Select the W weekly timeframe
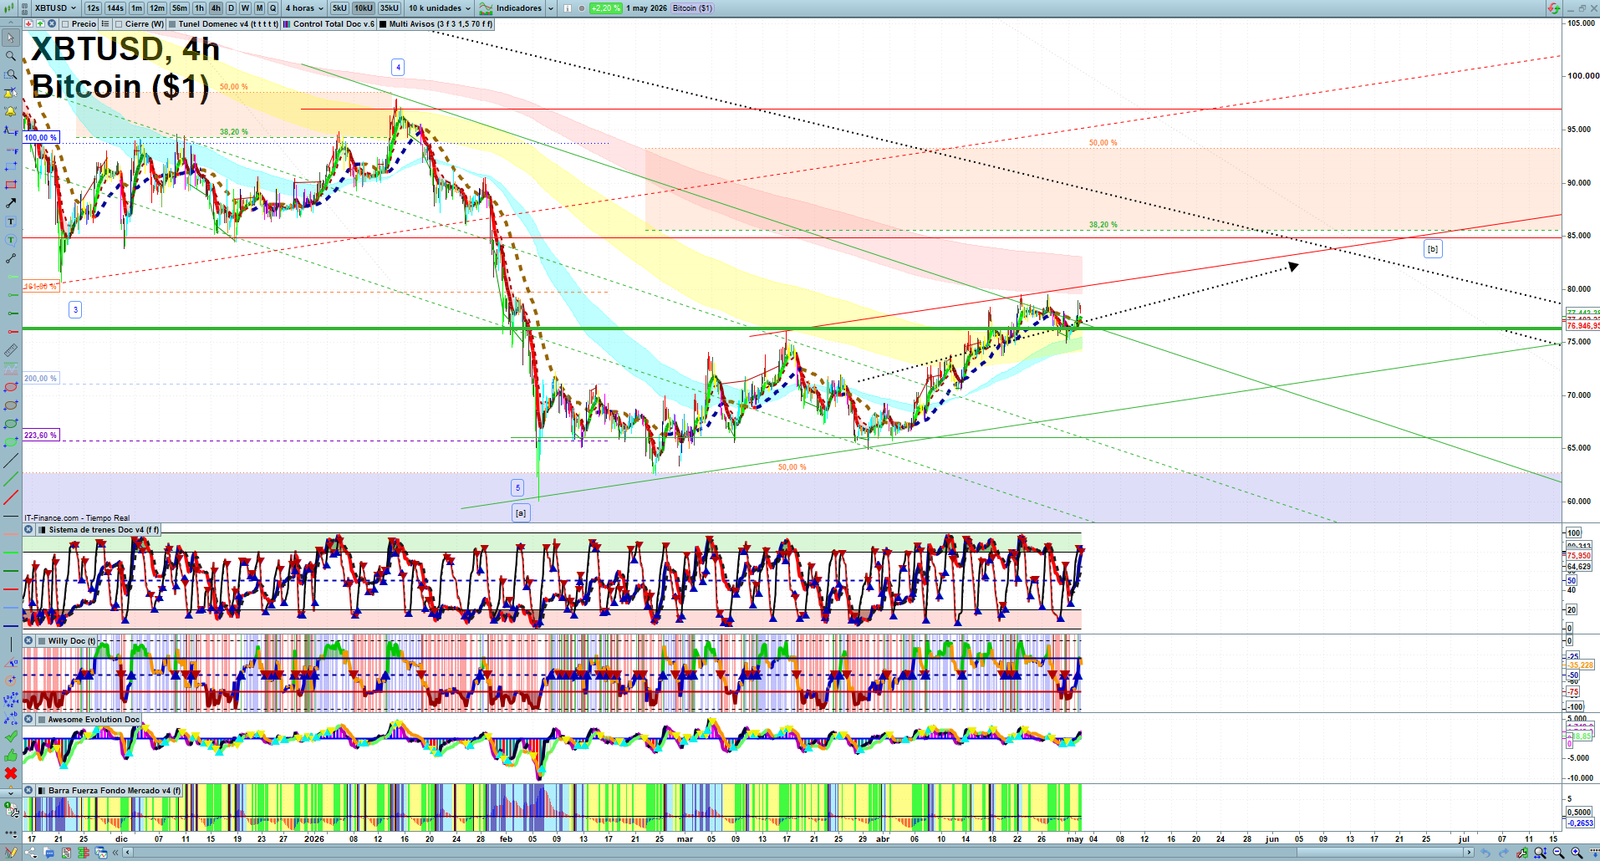 (x=245, y=8)
